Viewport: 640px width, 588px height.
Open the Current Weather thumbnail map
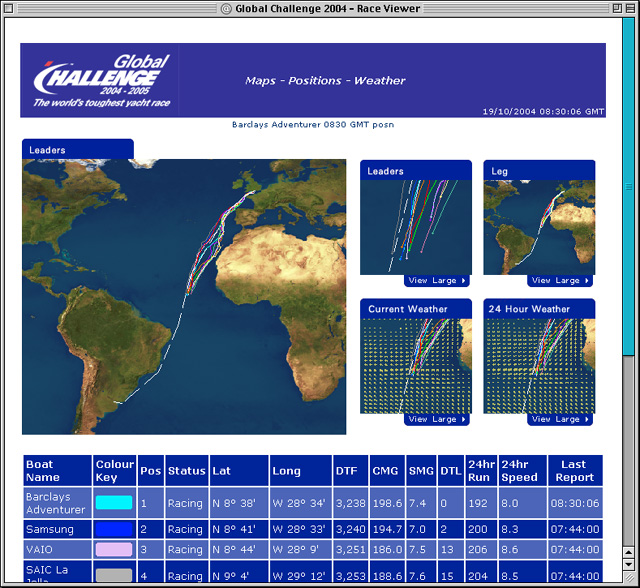416,366
